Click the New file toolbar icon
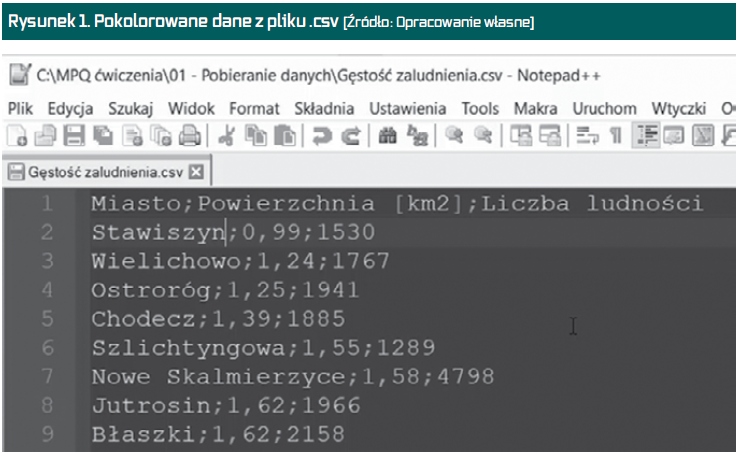Screen dimensions: 741x457 tap(14, 136)
